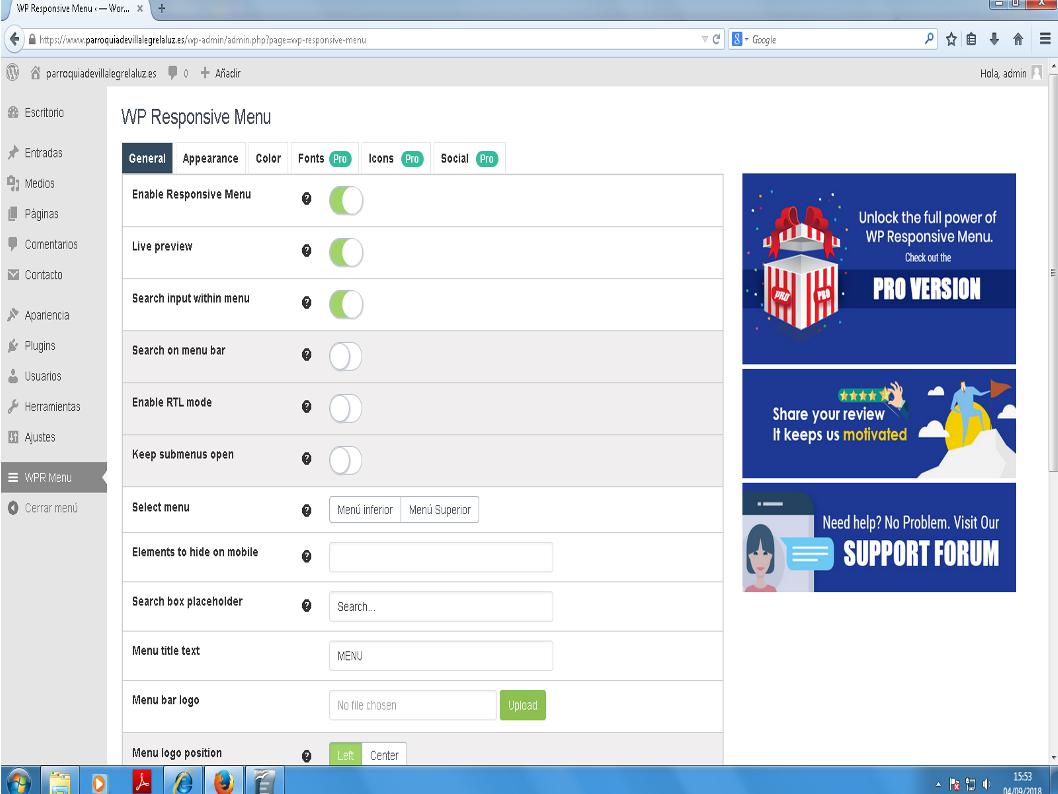
Task: Switch to the Color tab
Action: pyautogui.click(x=268, y=159)
